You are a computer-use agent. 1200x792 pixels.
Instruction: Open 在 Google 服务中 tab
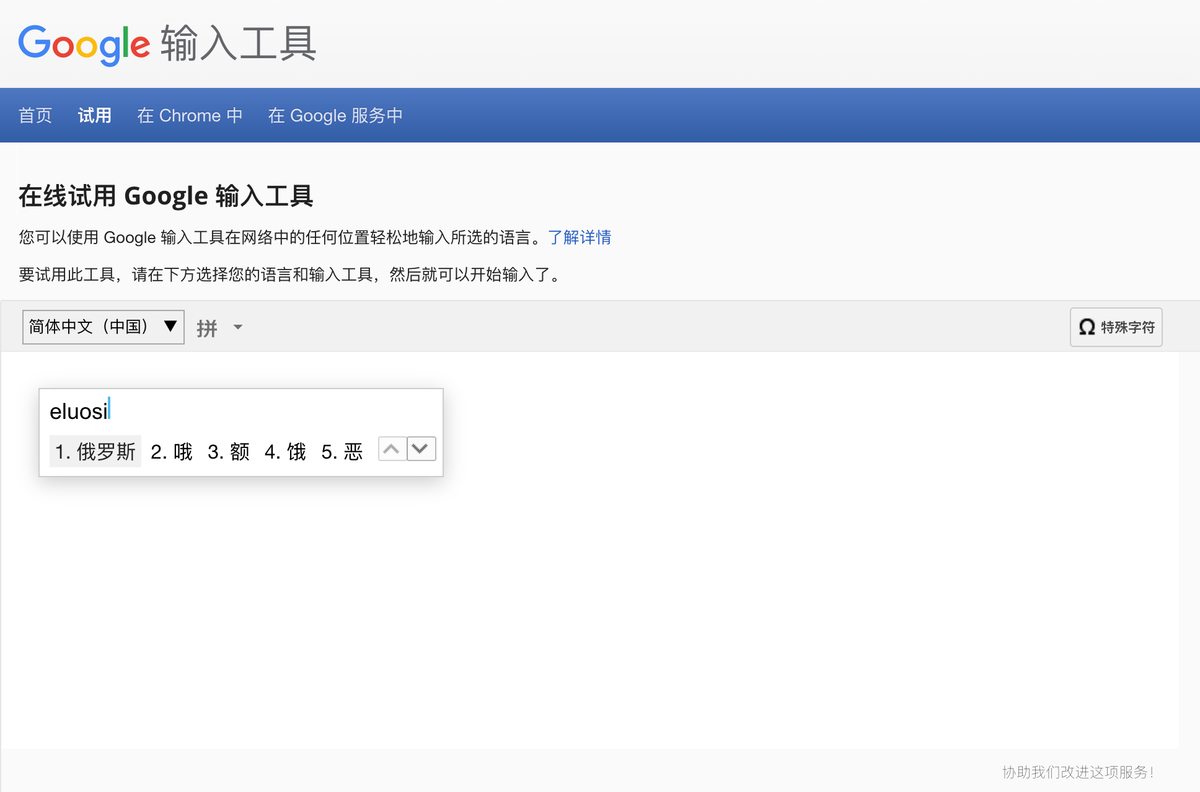tap(335, 115)
